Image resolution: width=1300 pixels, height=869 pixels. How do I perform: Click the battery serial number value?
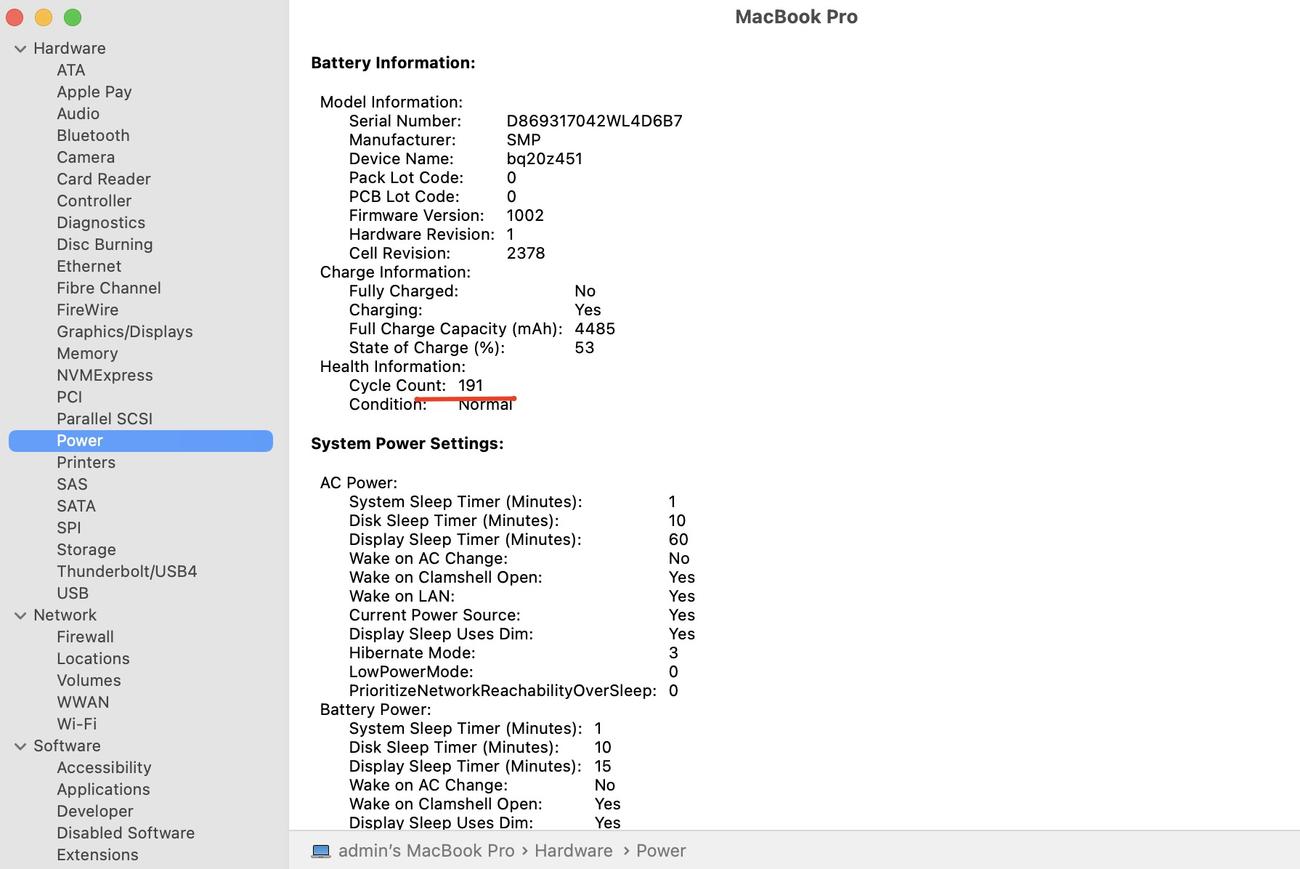click(595, 121)
